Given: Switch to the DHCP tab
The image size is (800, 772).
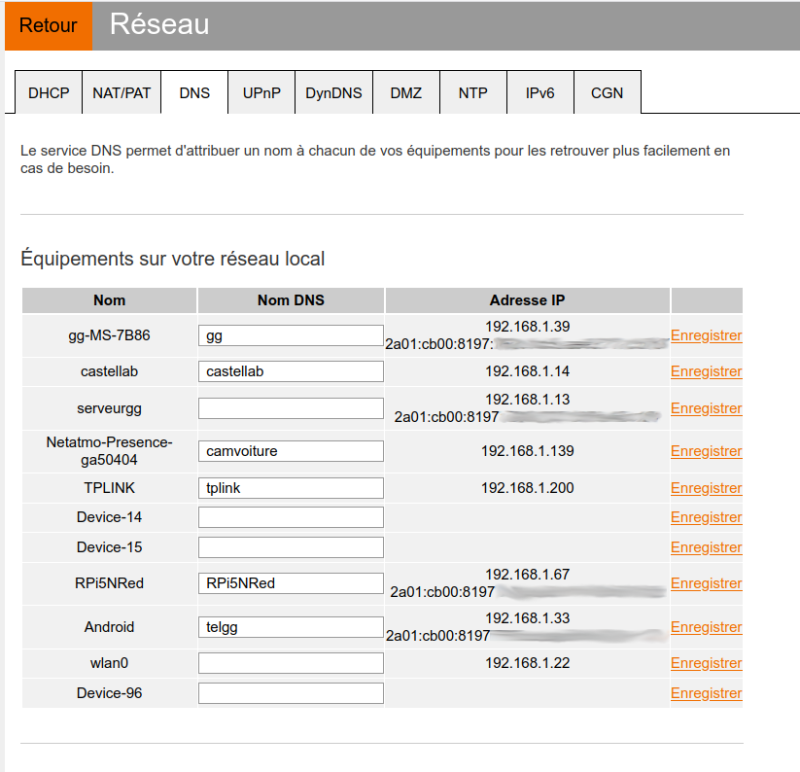Looking at the screenshot, I should 48,93.
